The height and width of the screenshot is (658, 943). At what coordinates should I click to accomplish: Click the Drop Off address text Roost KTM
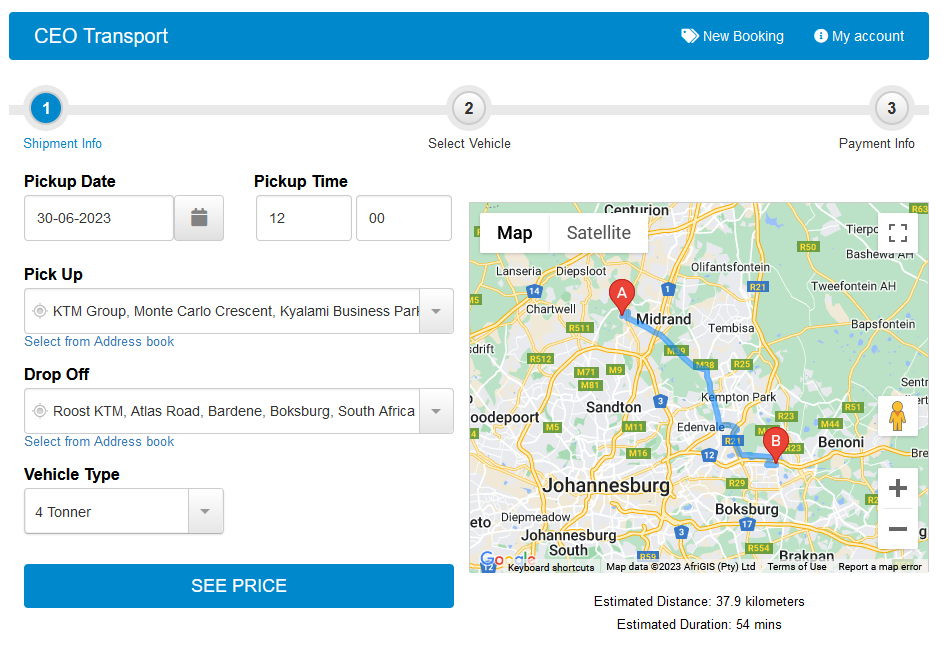(x=234, y=411)
